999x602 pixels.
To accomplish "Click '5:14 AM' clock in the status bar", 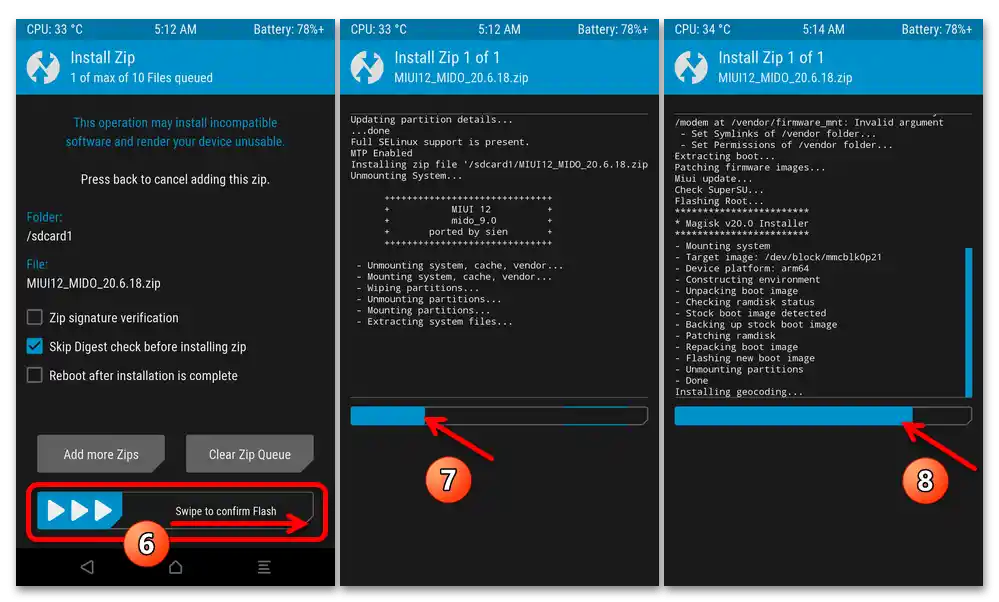I will point(823,29).
